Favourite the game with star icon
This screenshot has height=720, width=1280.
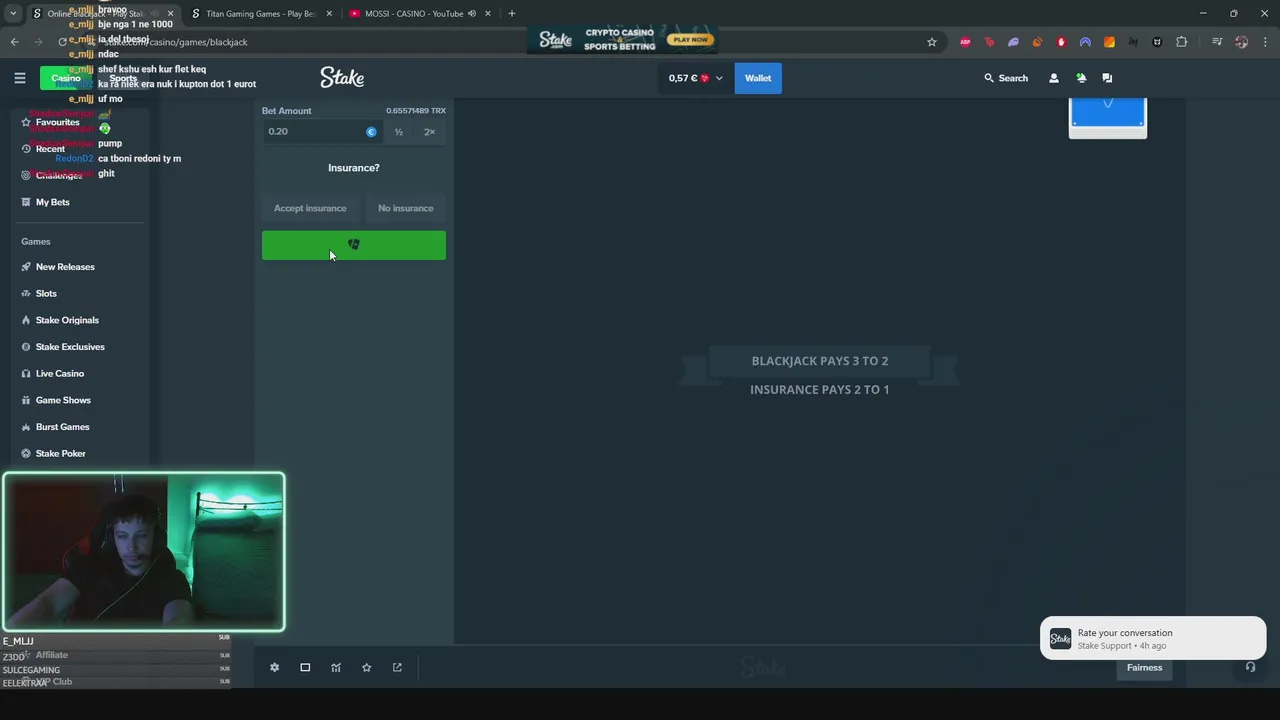pyautogui.click(x=367, y=667)
